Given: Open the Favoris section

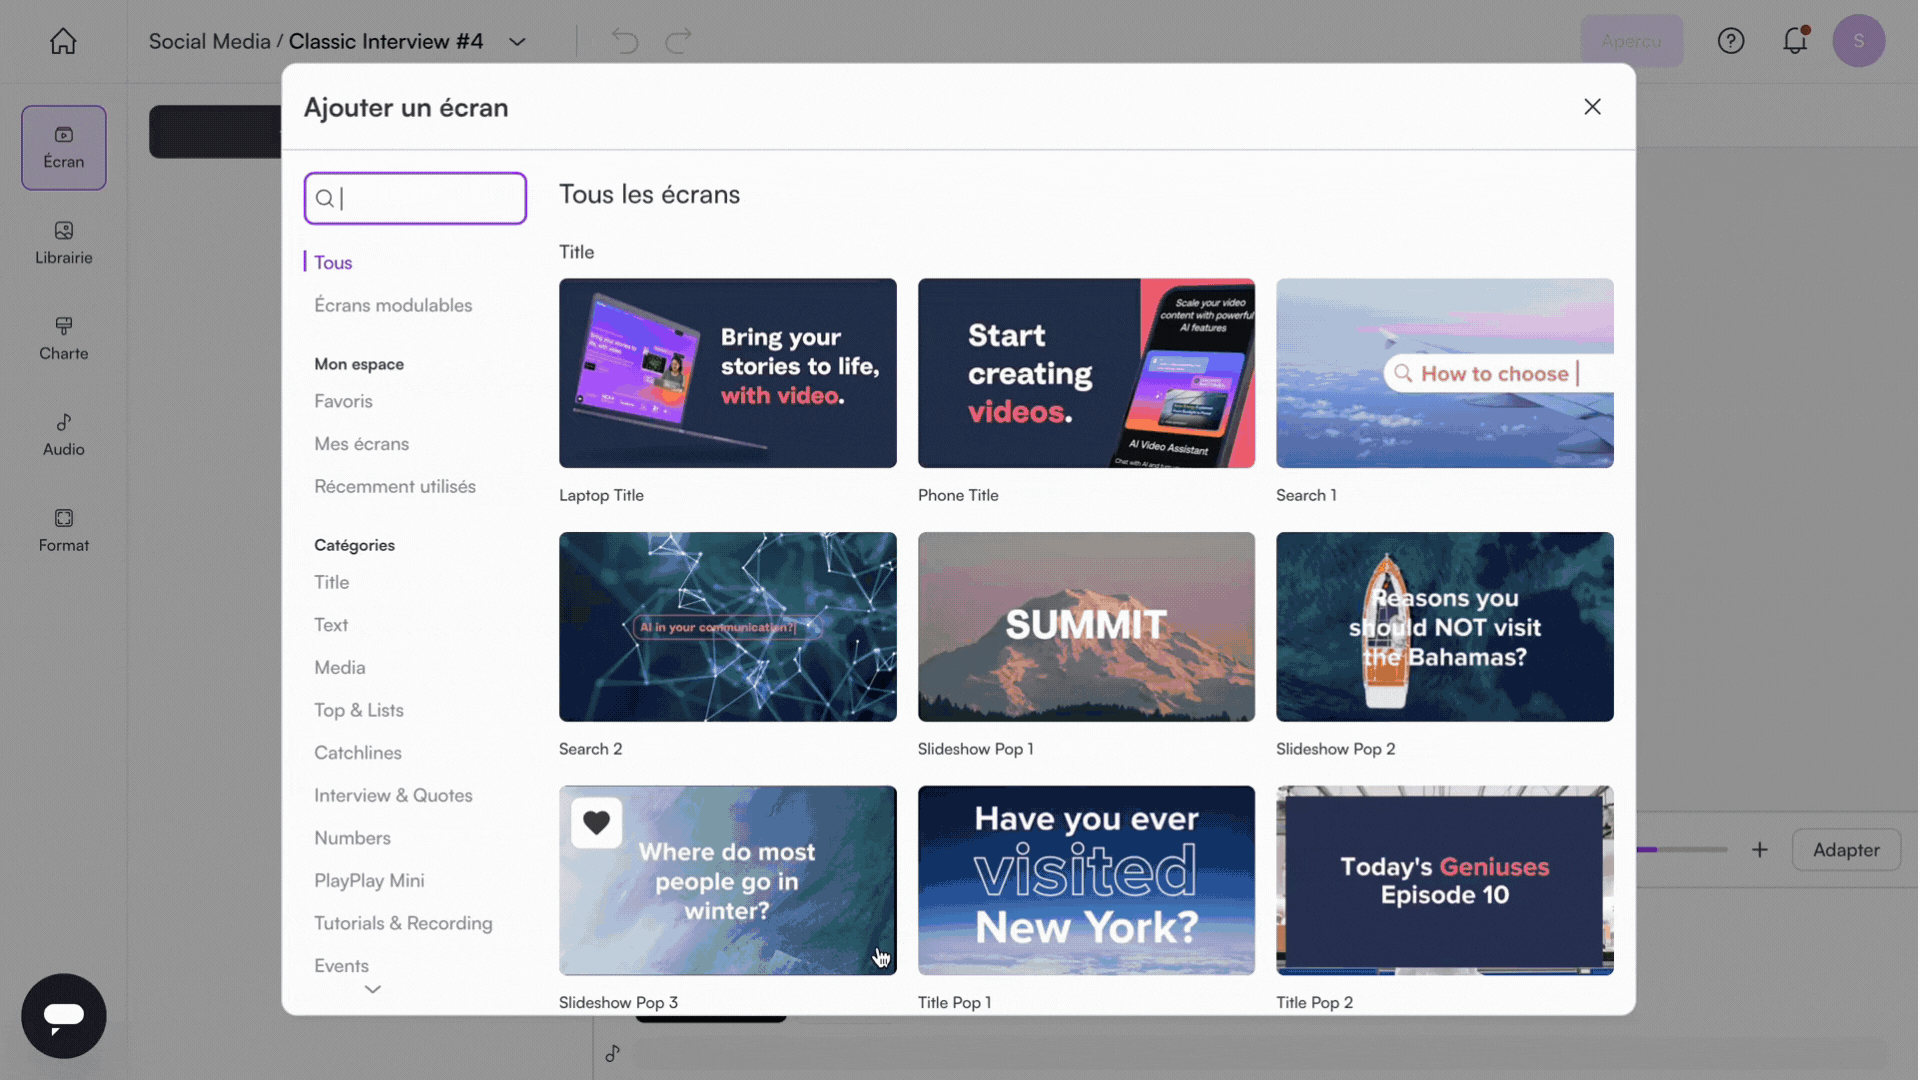Looking at the screenshot, I should (343, 401).
